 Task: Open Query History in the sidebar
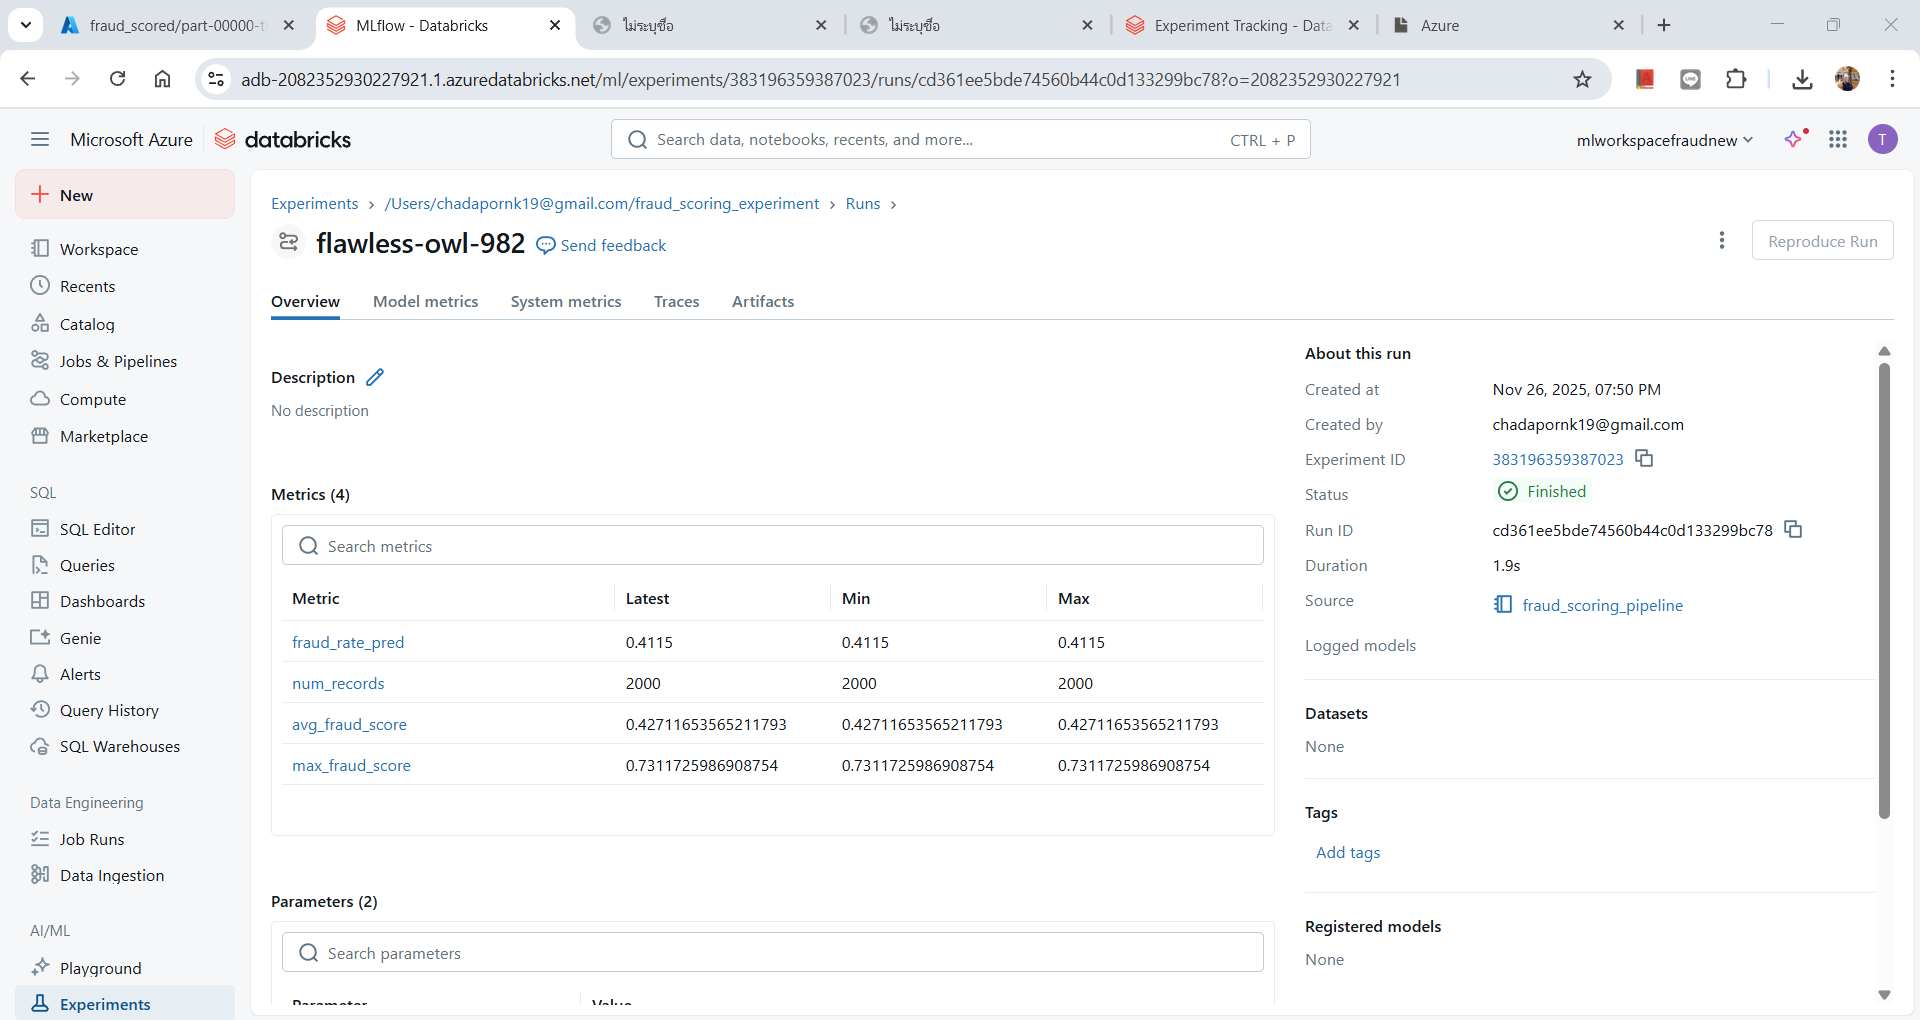pyautogui.click(x=125, y=710)
